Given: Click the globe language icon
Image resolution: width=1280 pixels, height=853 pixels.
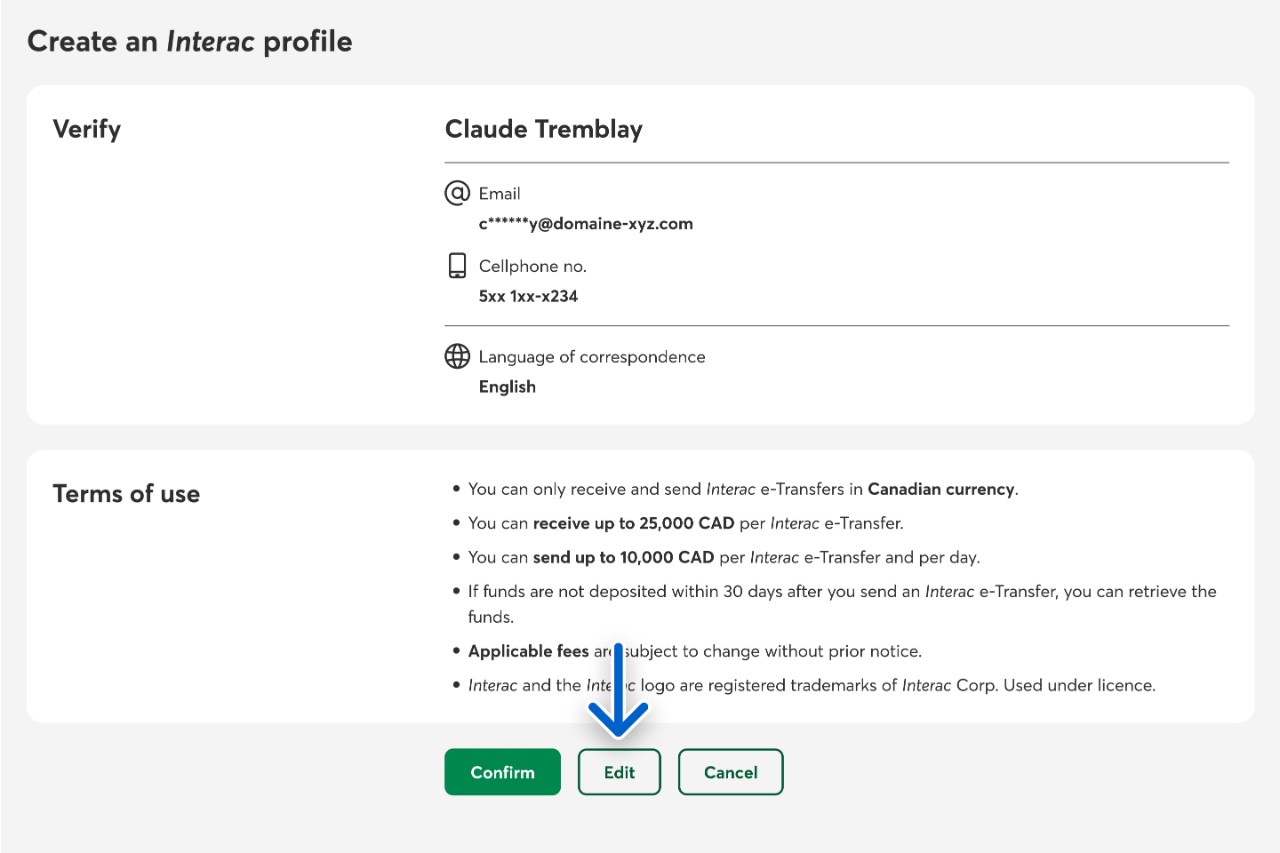Looking at the screenshot, I should tap(457, 356).
